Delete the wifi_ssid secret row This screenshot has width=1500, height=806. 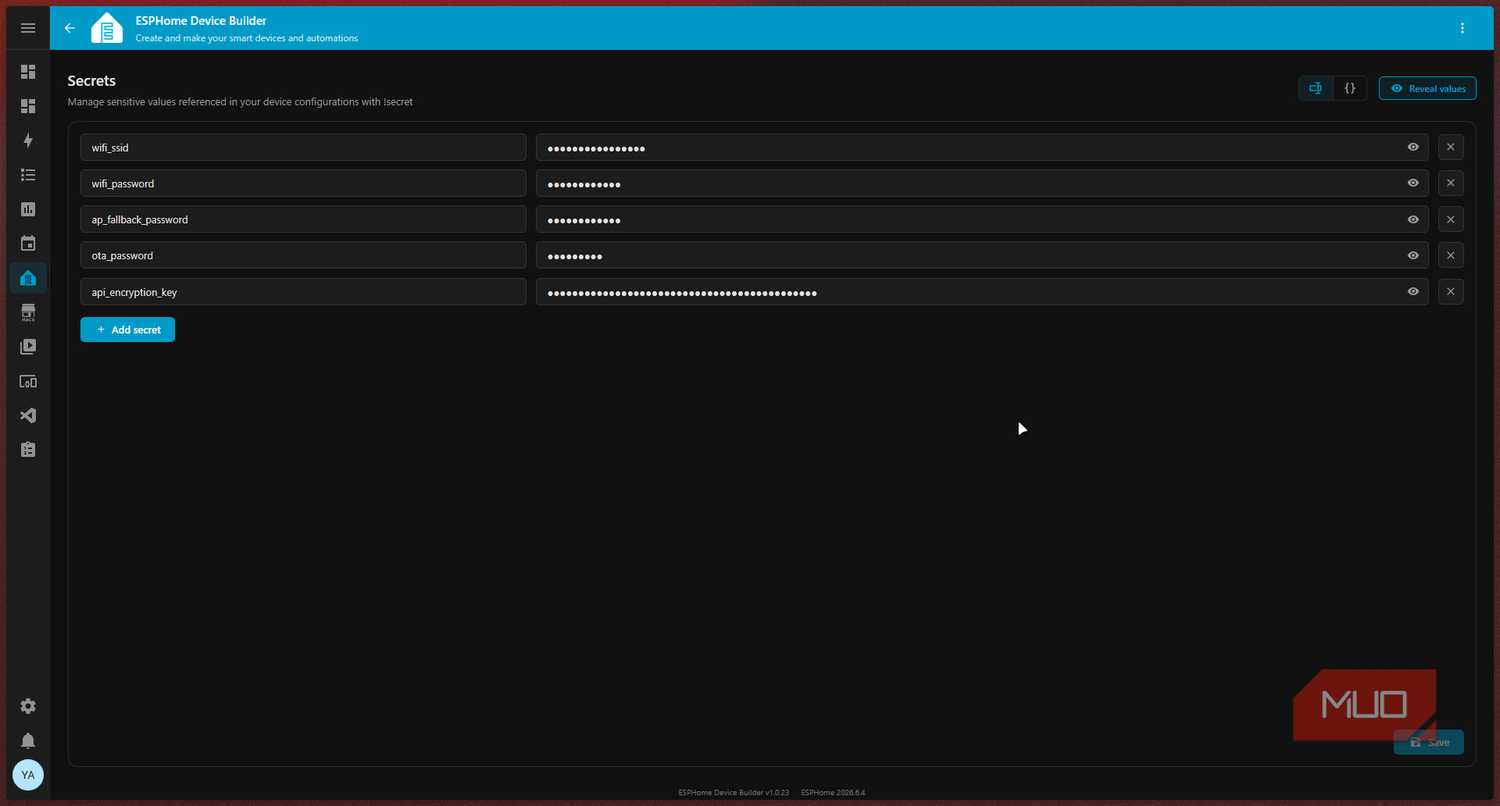(1451, 147)
